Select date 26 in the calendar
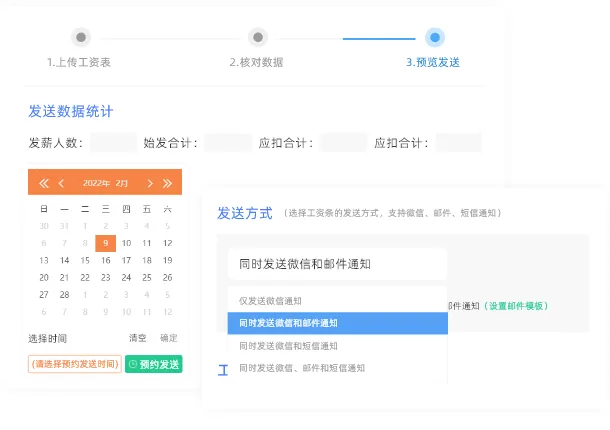The width and height of the screenshot is (610, 430). click(167, 277)
